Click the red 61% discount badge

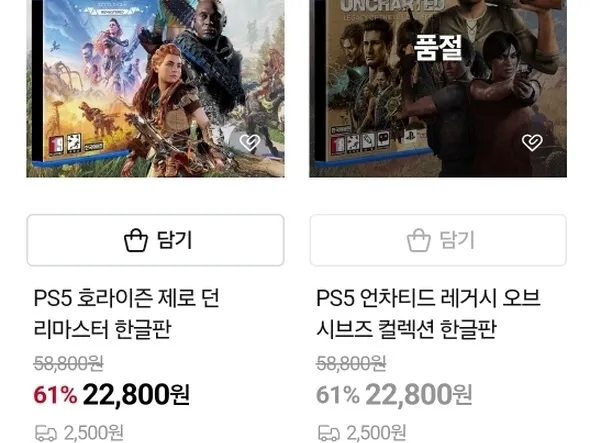[55, 395]
